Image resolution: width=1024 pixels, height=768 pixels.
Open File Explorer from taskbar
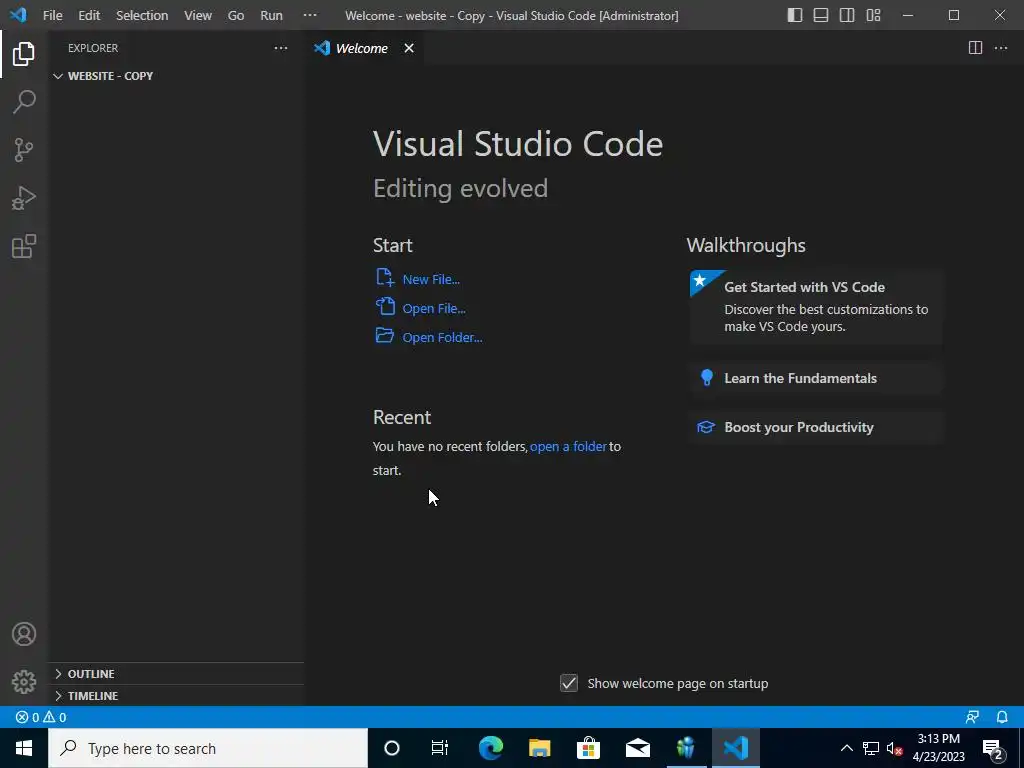coord(539,748)
